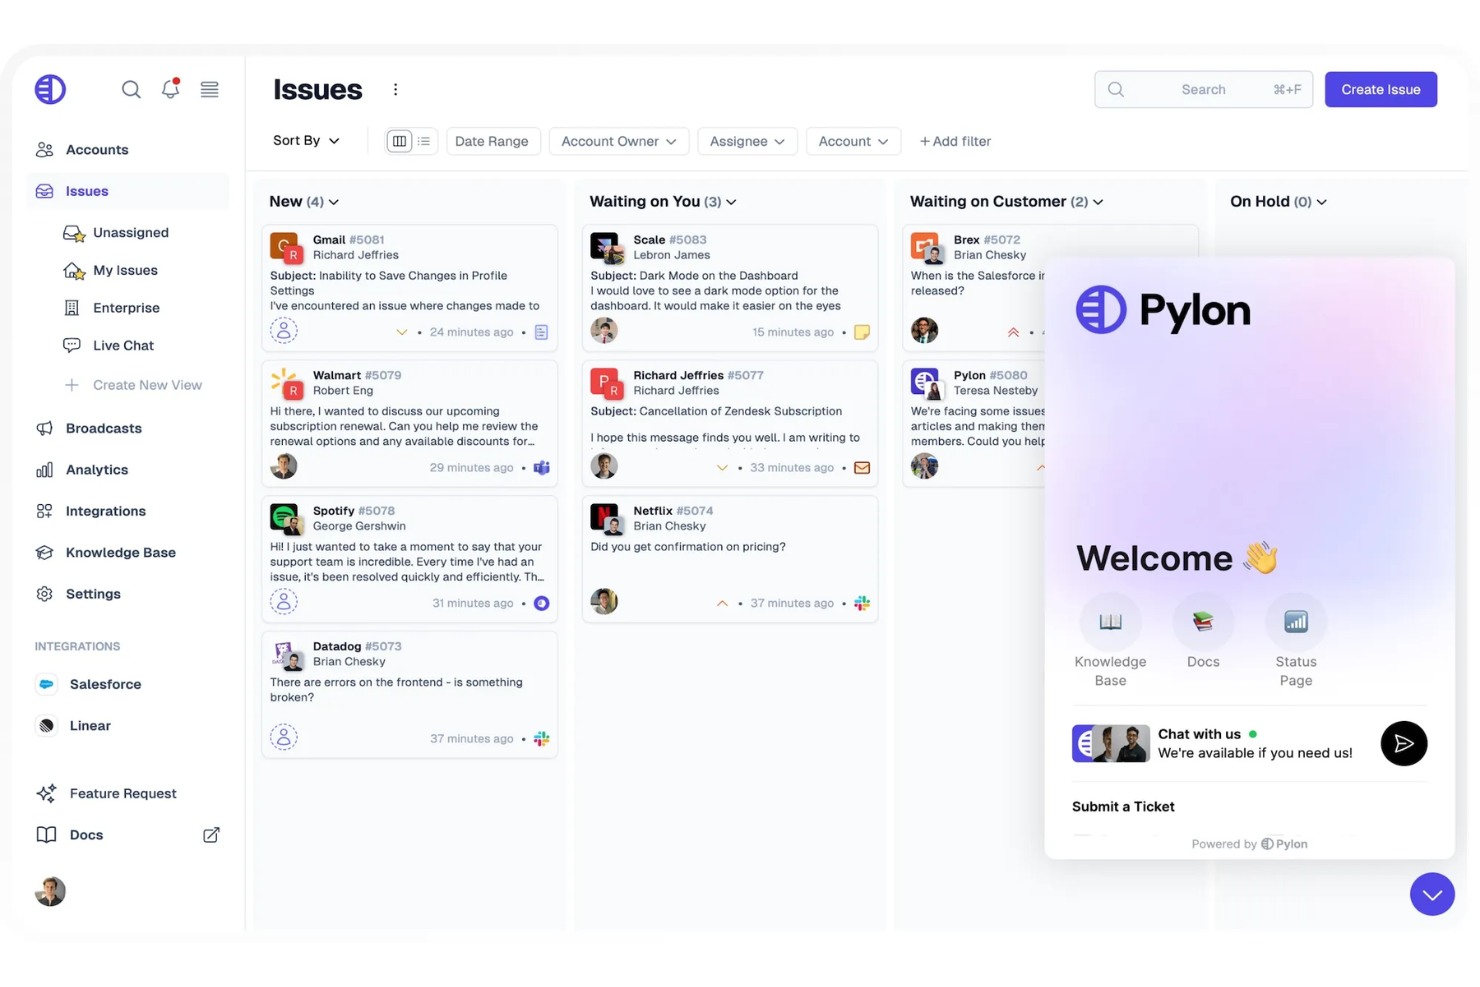Viewport: 1480px width, 987px height.
Task: Click the Create Issue button
Action: (x=1380, y=89)
